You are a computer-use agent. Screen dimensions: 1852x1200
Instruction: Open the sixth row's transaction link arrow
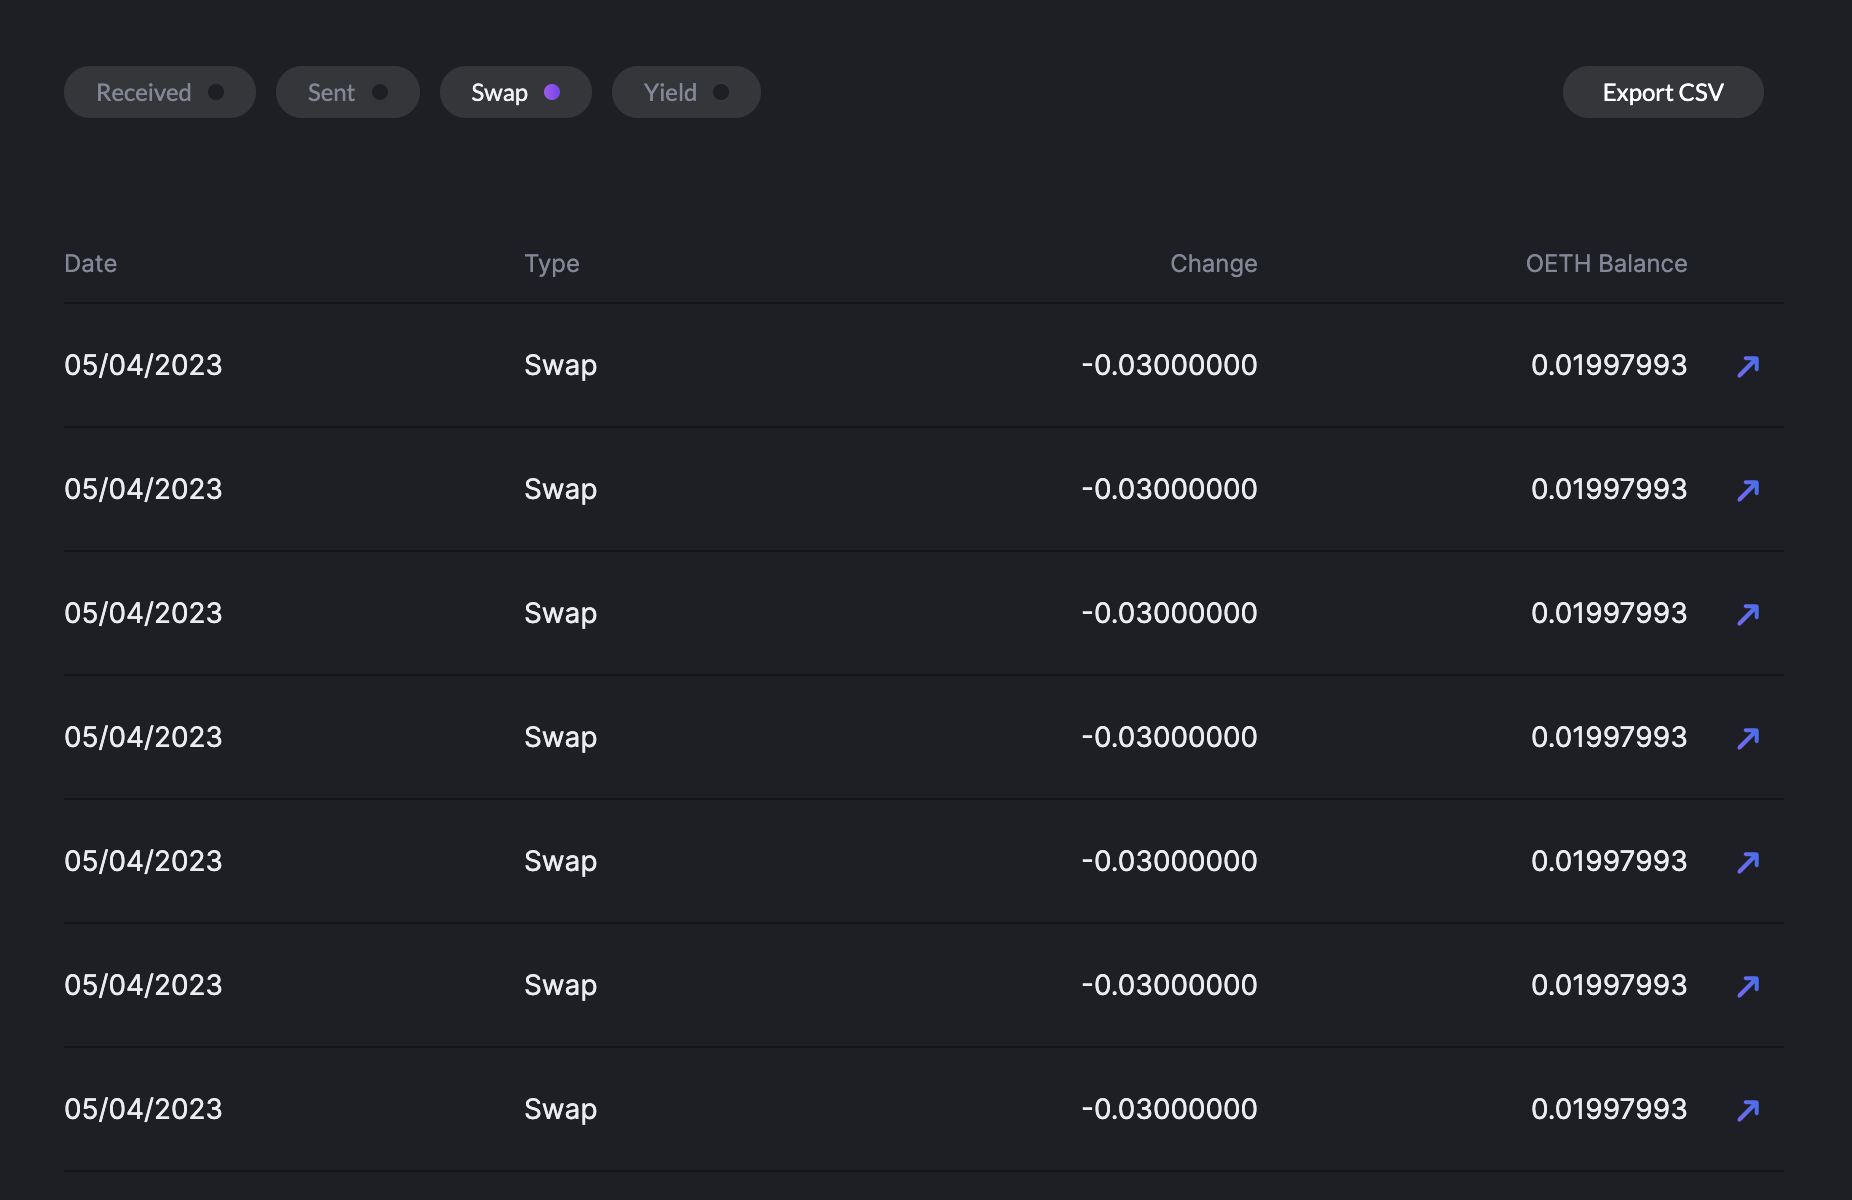[x=1748, y=986]
